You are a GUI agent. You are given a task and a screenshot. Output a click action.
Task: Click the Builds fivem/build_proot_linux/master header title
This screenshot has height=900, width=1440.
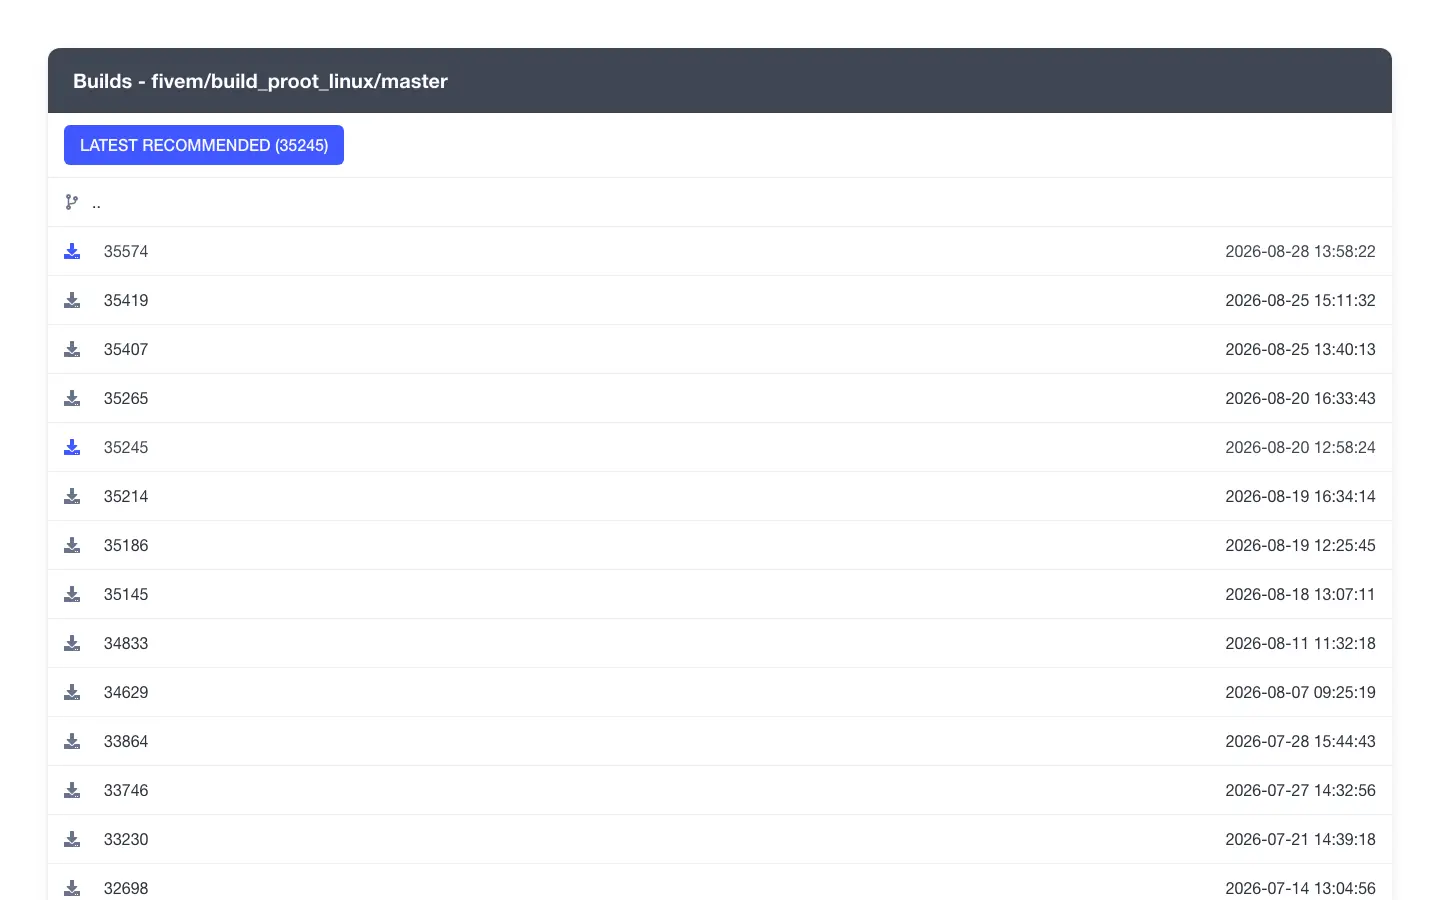pyautogui.click(x=260, y=81)
